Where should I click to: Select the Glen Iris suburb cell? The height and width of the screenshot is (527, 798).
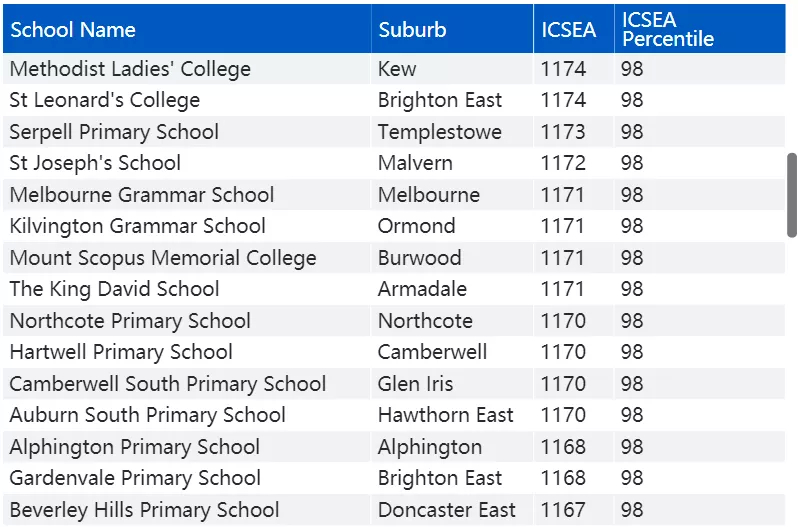click(415, 384)
